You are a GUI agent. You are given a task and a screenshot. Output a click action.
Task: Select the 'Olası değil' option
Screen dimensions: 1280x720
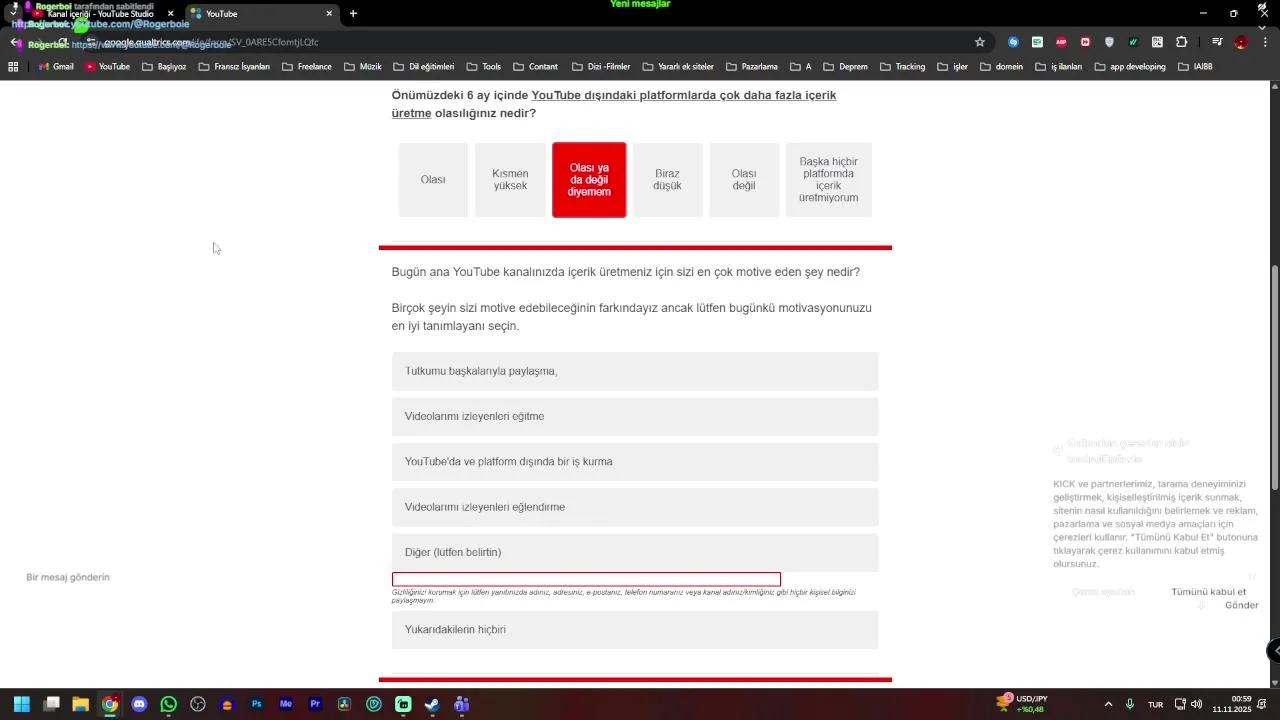[744, 180]
